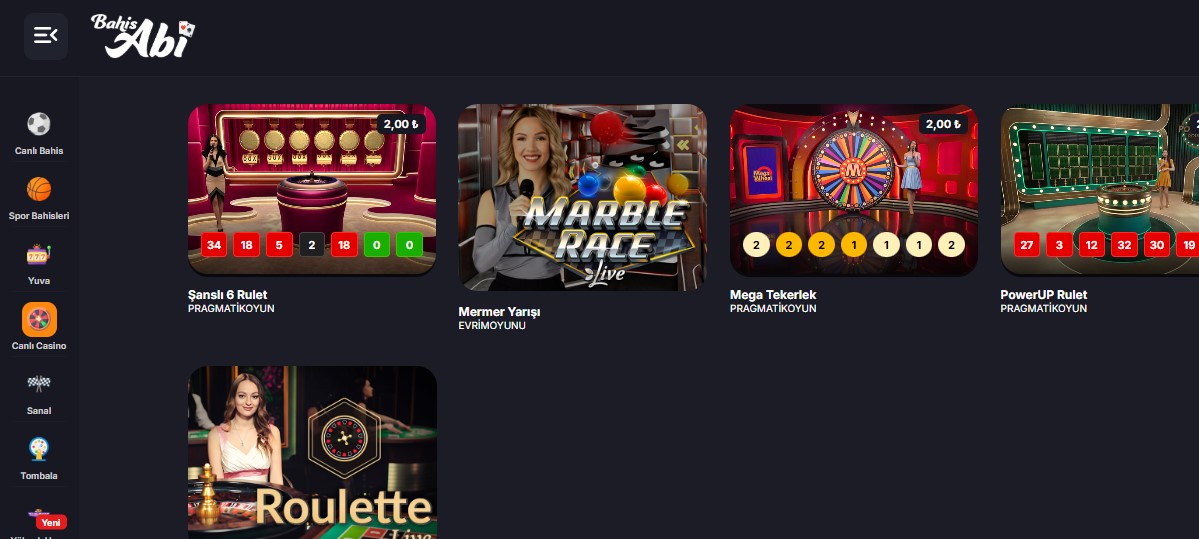1199x539 pixels.
Task: Click the Spor Bahisleri sidebar label
Action: [39, 216]
